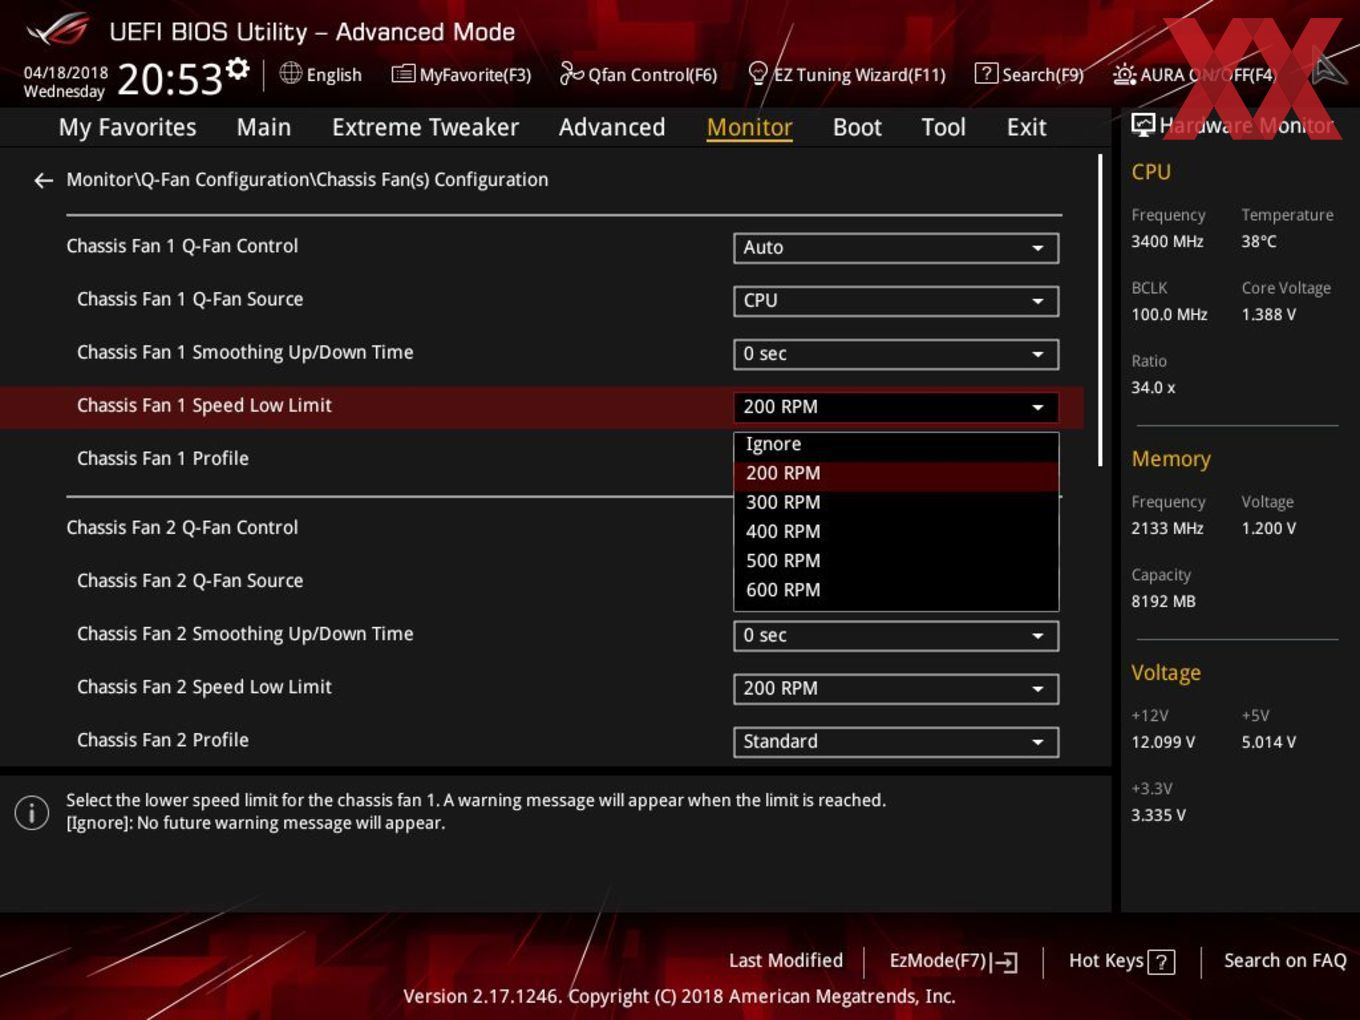Select 200 RPM option in list
Screen dimensions: 1360x1020
(x=896, y=473)
